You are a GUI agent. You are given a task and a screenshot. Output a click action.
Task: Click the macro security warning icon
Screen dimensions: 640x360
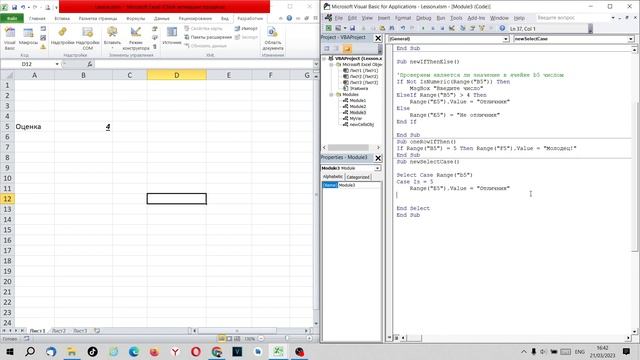click(x=43, y=47)
